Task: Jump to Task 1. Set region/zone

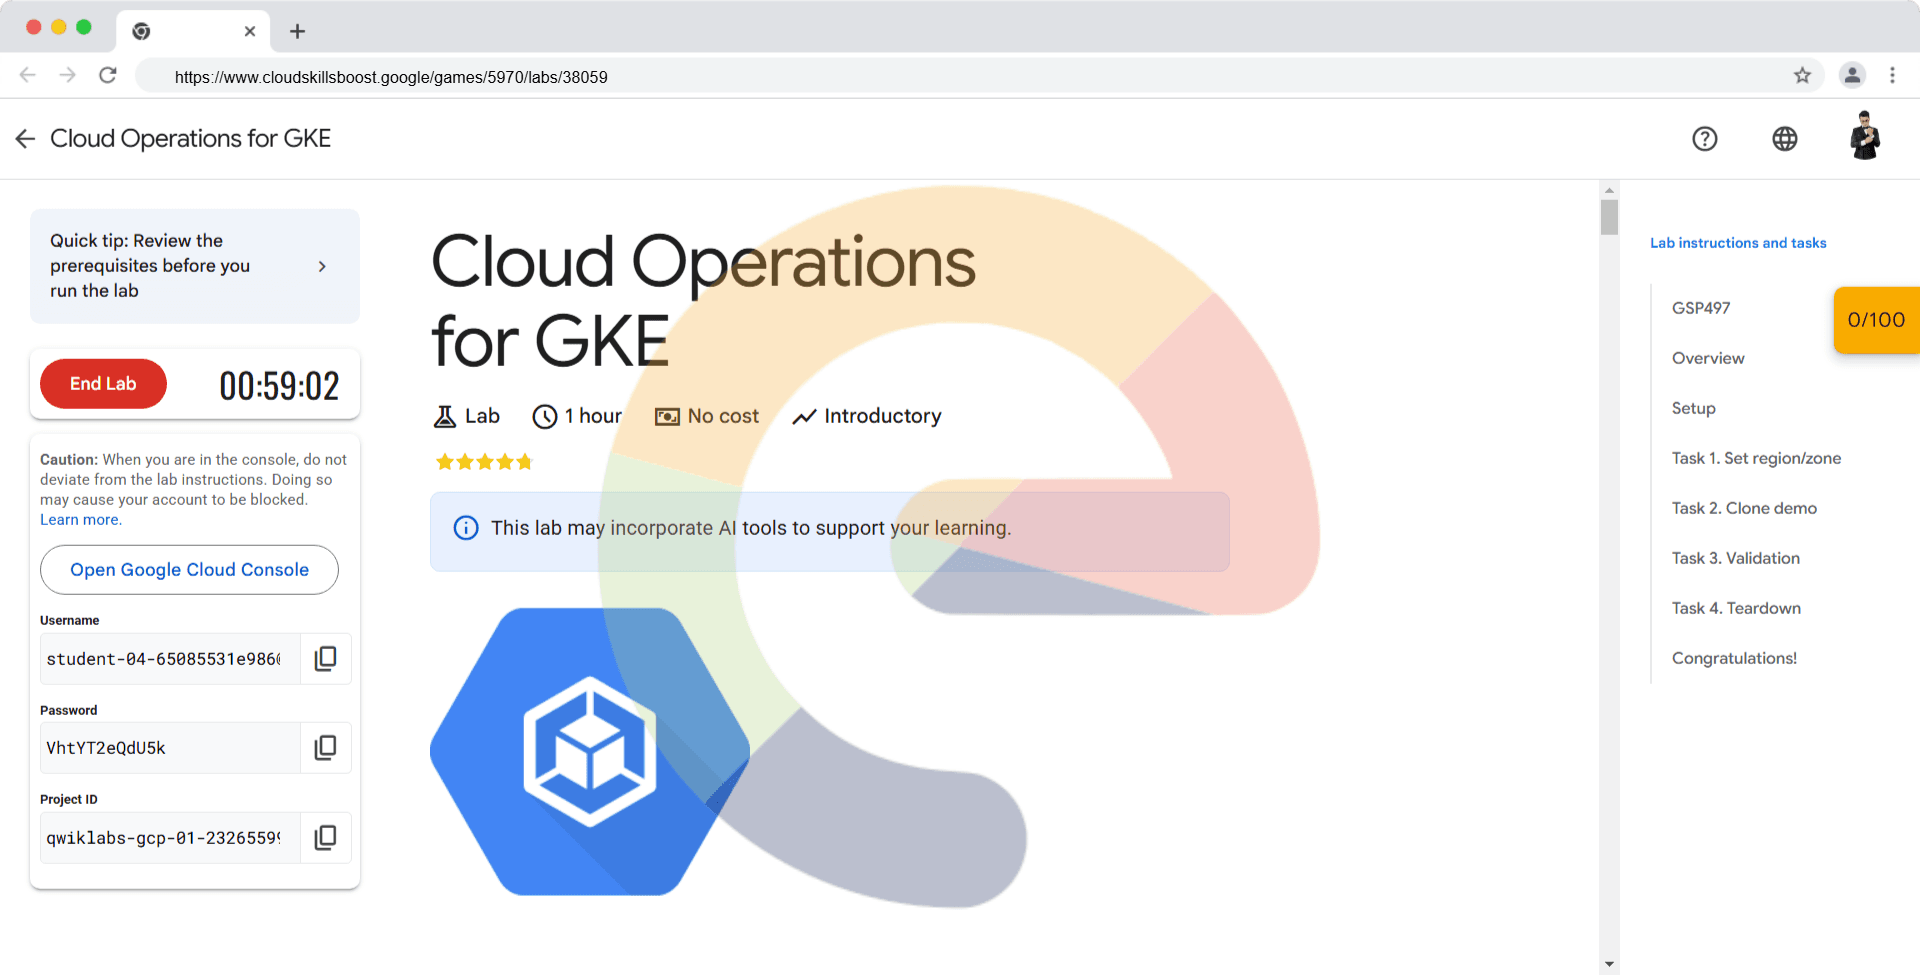Action: click(x=1756, y=458)
